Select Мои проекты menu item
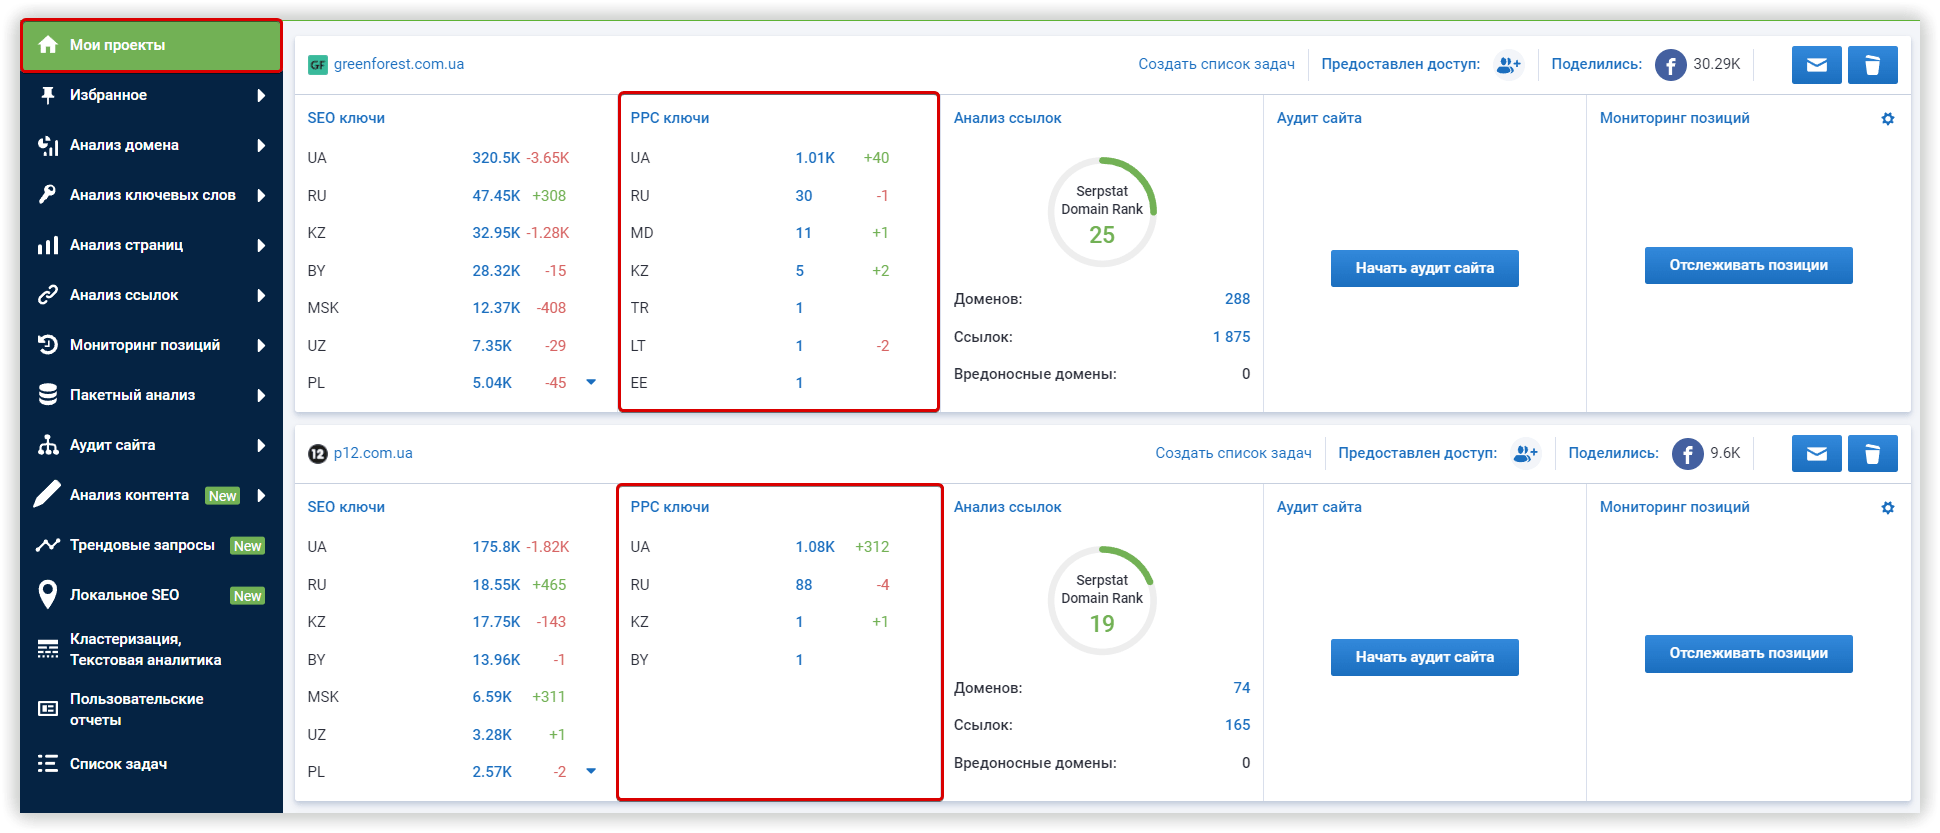 (x=151, y=45)
